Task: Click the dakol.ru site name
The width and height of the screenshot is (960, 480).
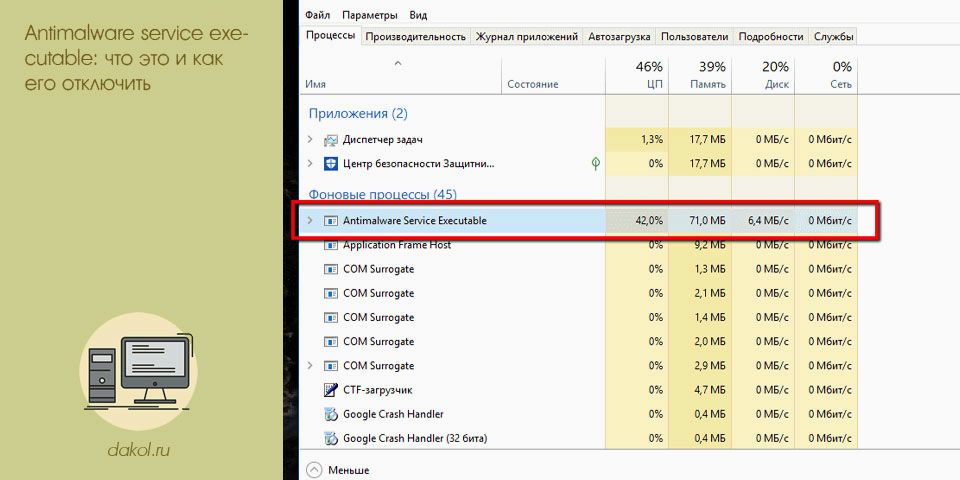Action: (139, 451)
